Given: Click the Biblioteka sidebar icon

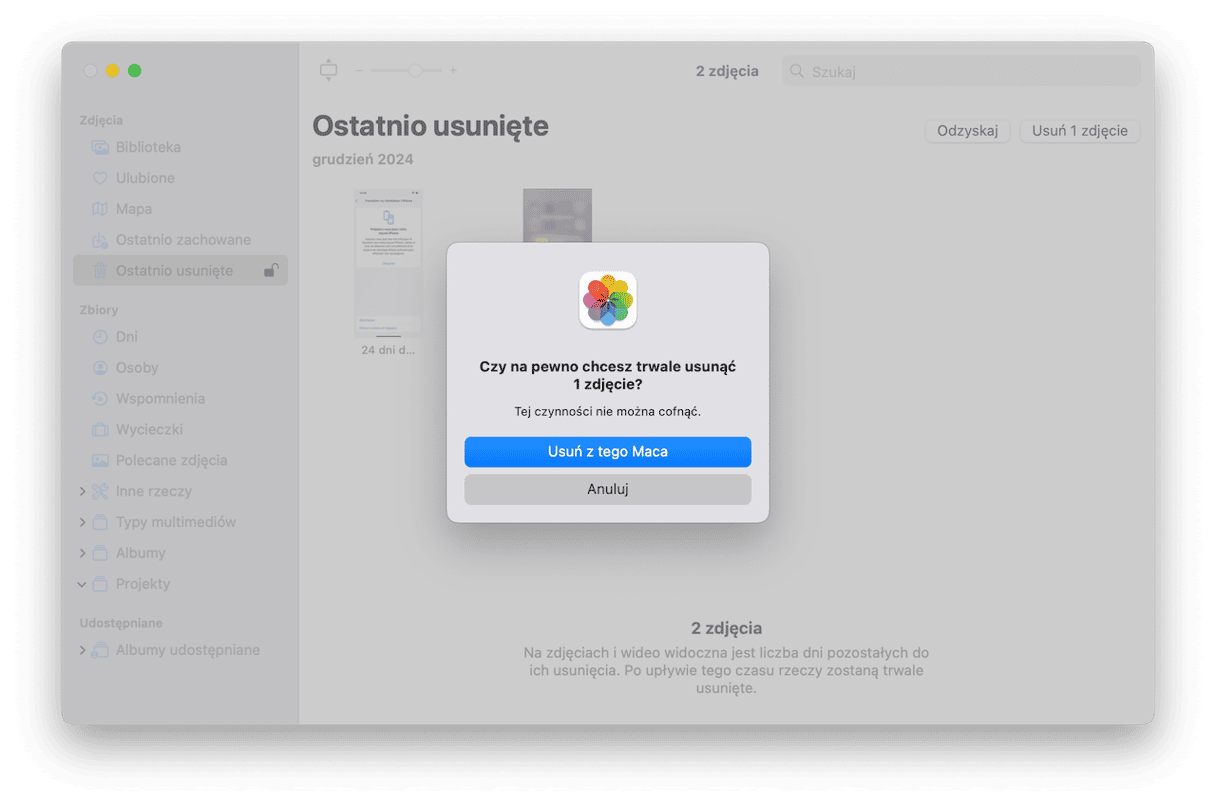Looking at the screenshot, I should 100,147.
